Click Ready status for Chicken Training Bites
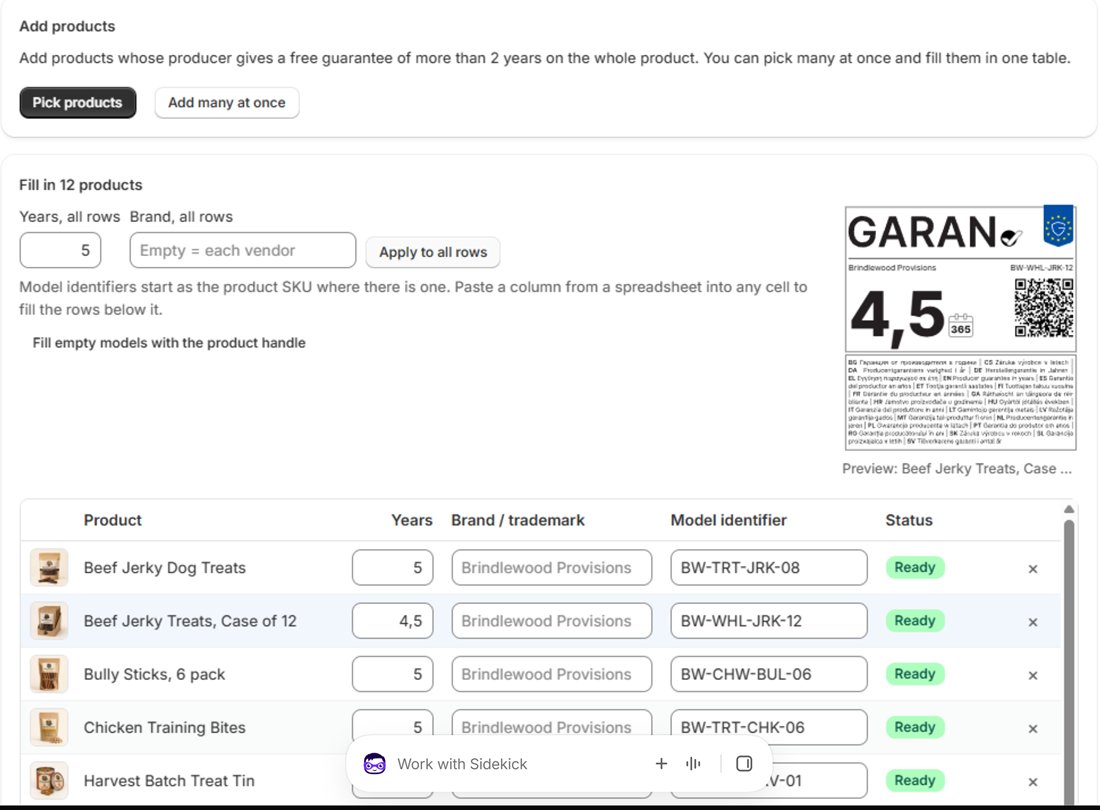 point(915,727)
